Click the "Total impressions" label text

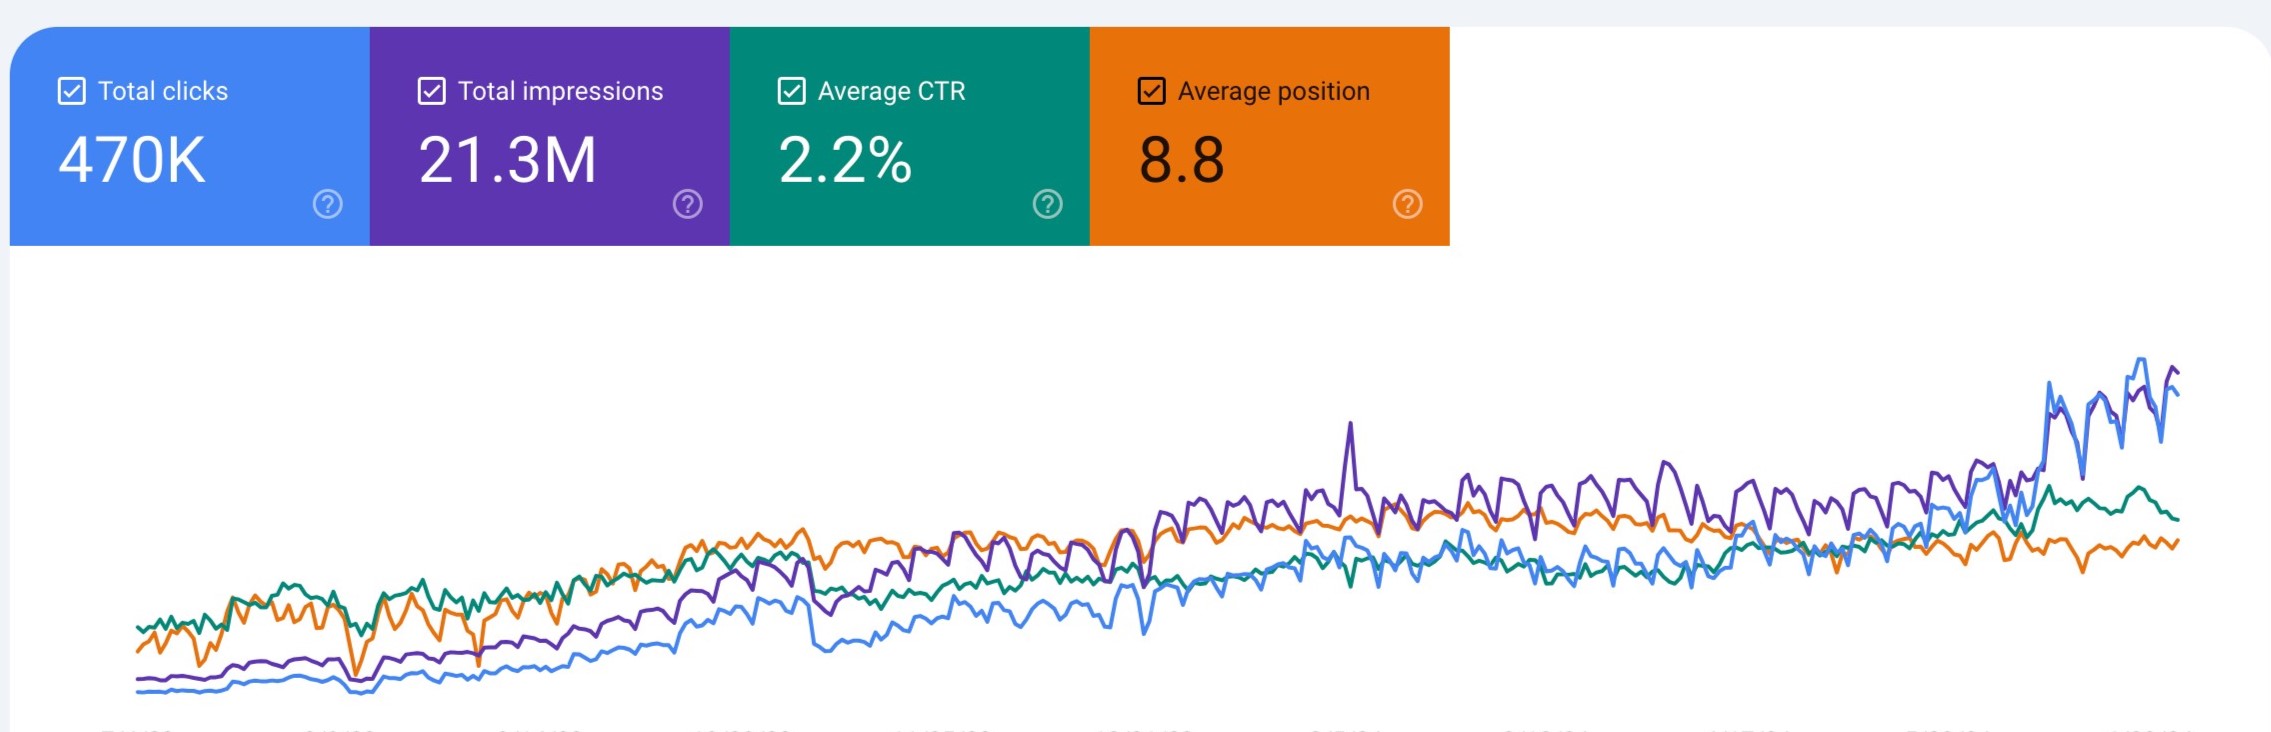[560, 91]
